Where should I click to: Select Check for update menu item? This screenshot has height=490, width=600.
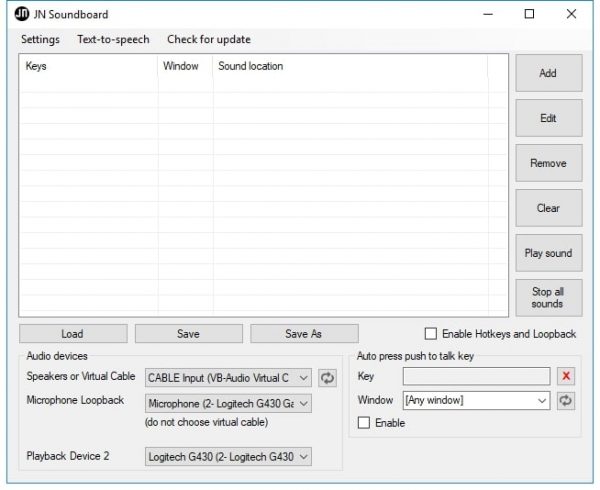[208, 40]
